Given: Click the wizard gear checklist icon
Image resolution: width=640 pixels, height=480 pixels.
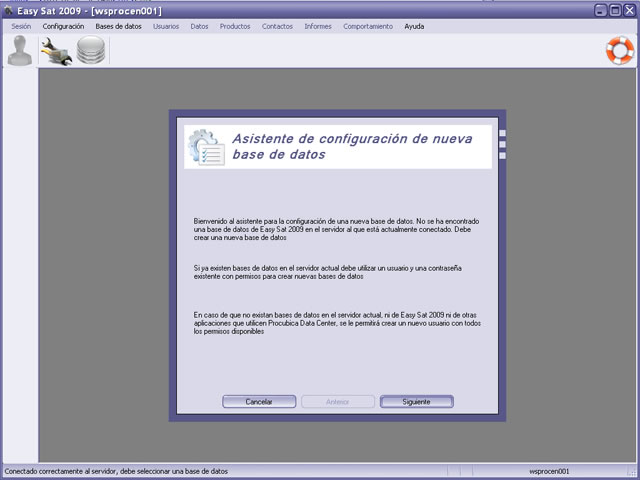Looking at the screenshot, I should click(207, 147).
